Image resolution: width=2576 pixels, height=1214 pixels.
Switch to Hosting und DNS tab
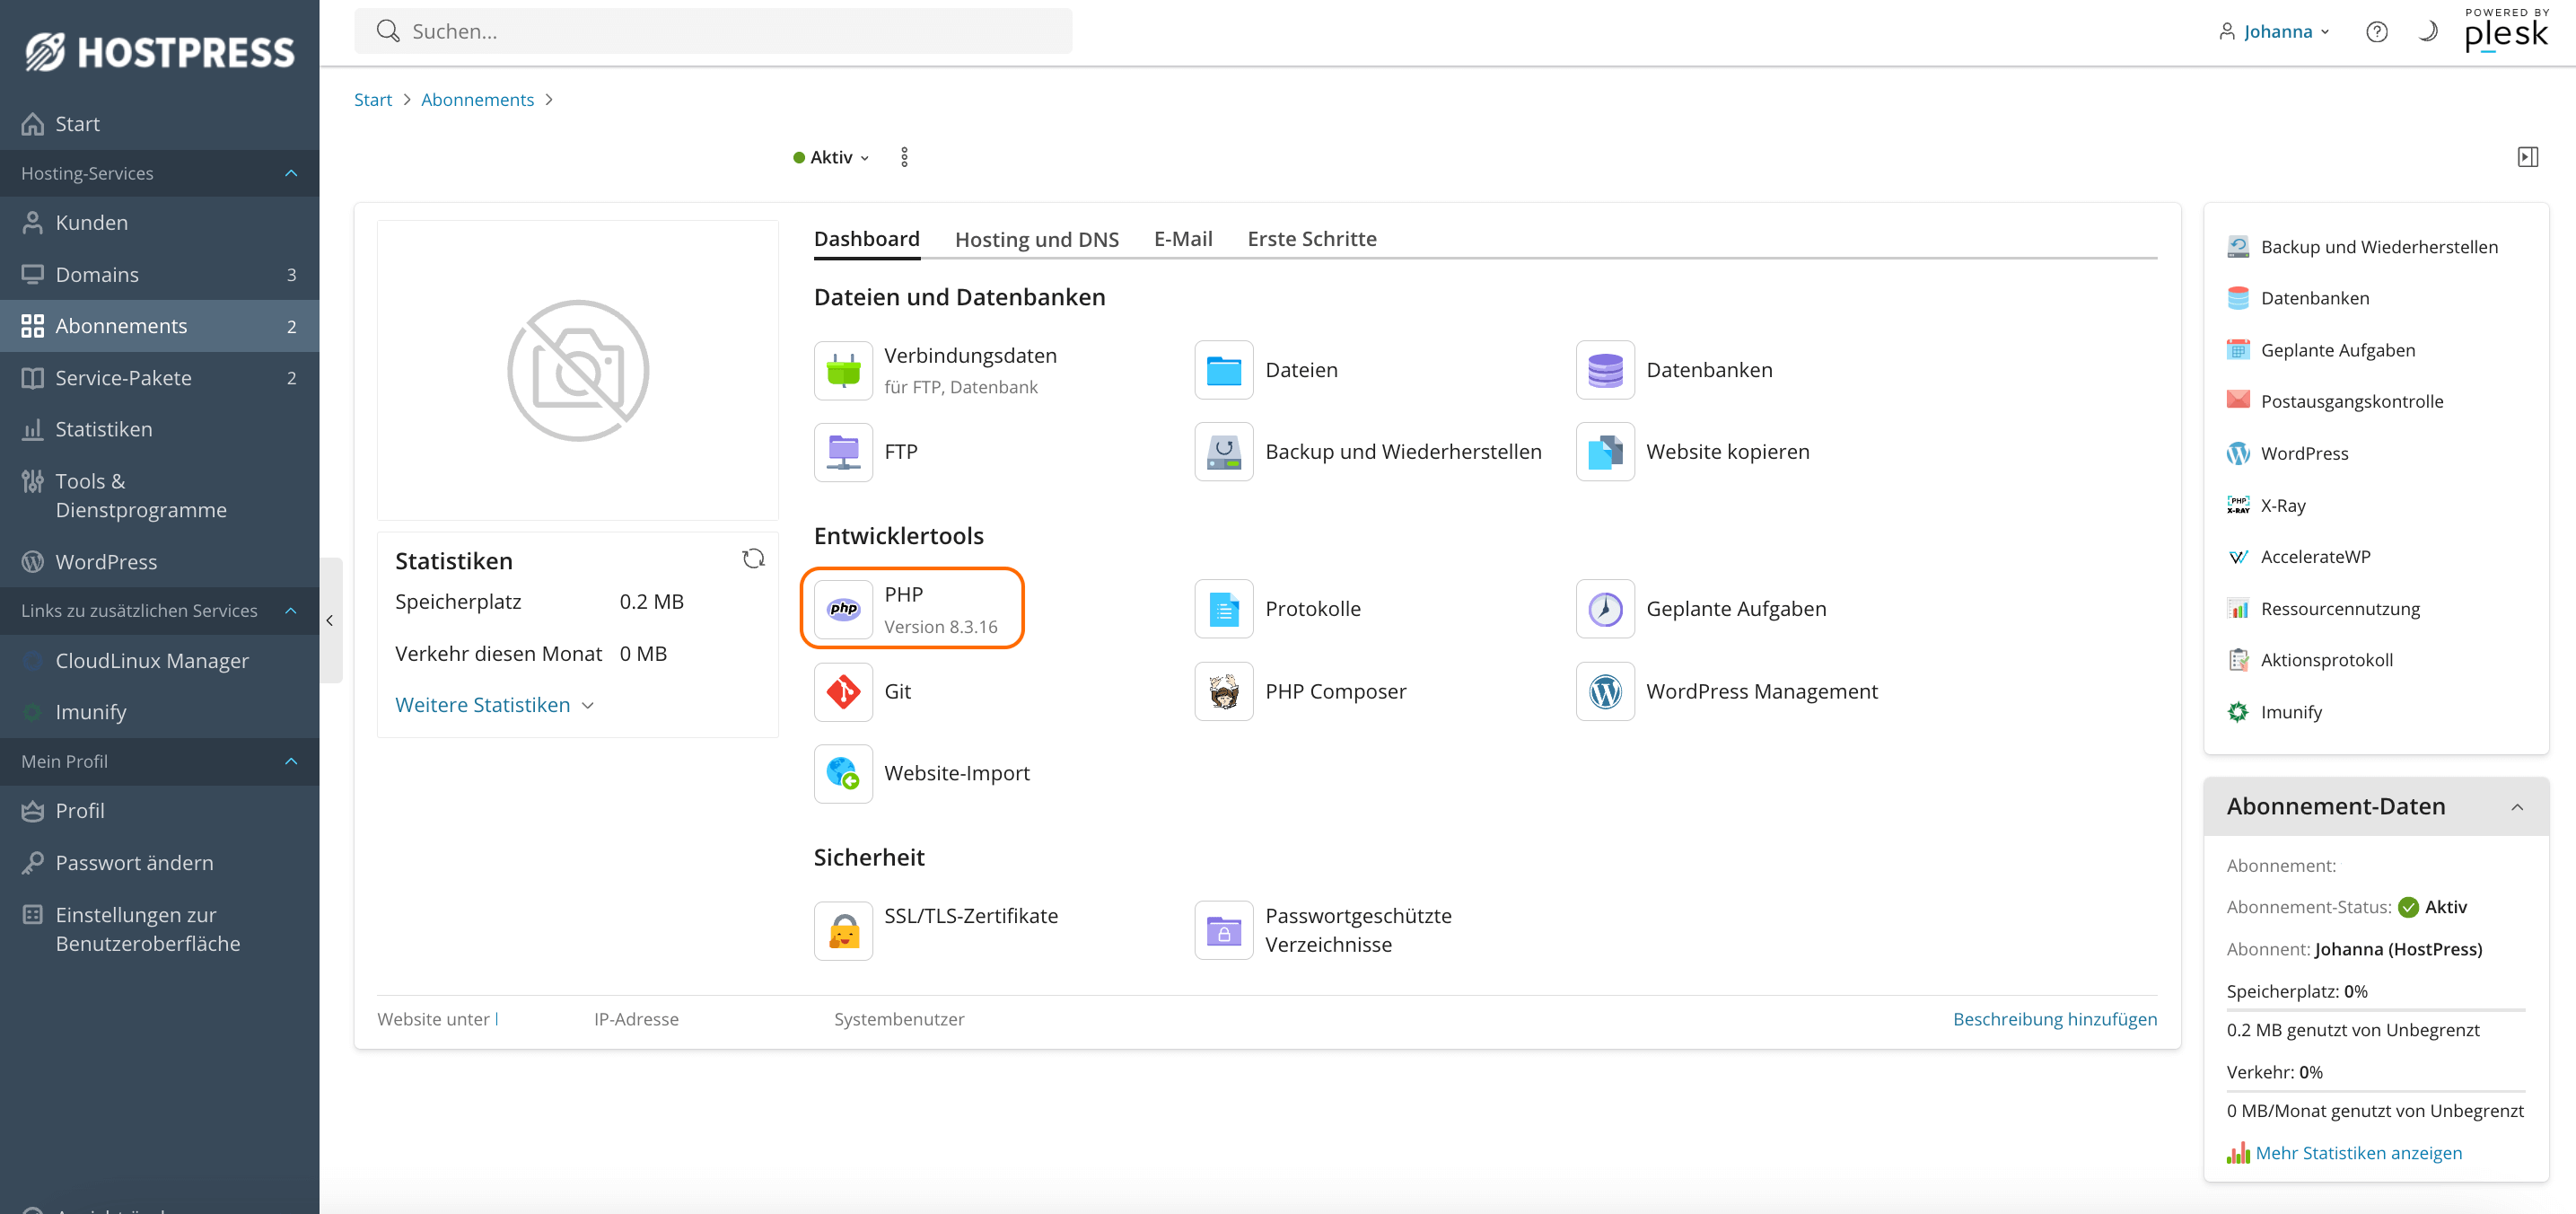pyautogui.click(x=1037, y=239)
